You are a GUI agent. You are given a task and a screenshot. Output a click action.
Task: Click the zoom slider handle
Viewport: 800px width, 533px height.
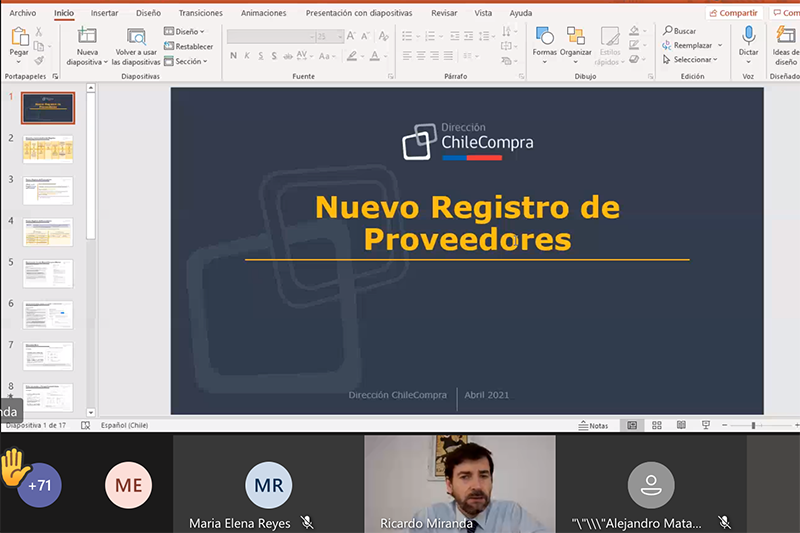[x=753, y=425]
